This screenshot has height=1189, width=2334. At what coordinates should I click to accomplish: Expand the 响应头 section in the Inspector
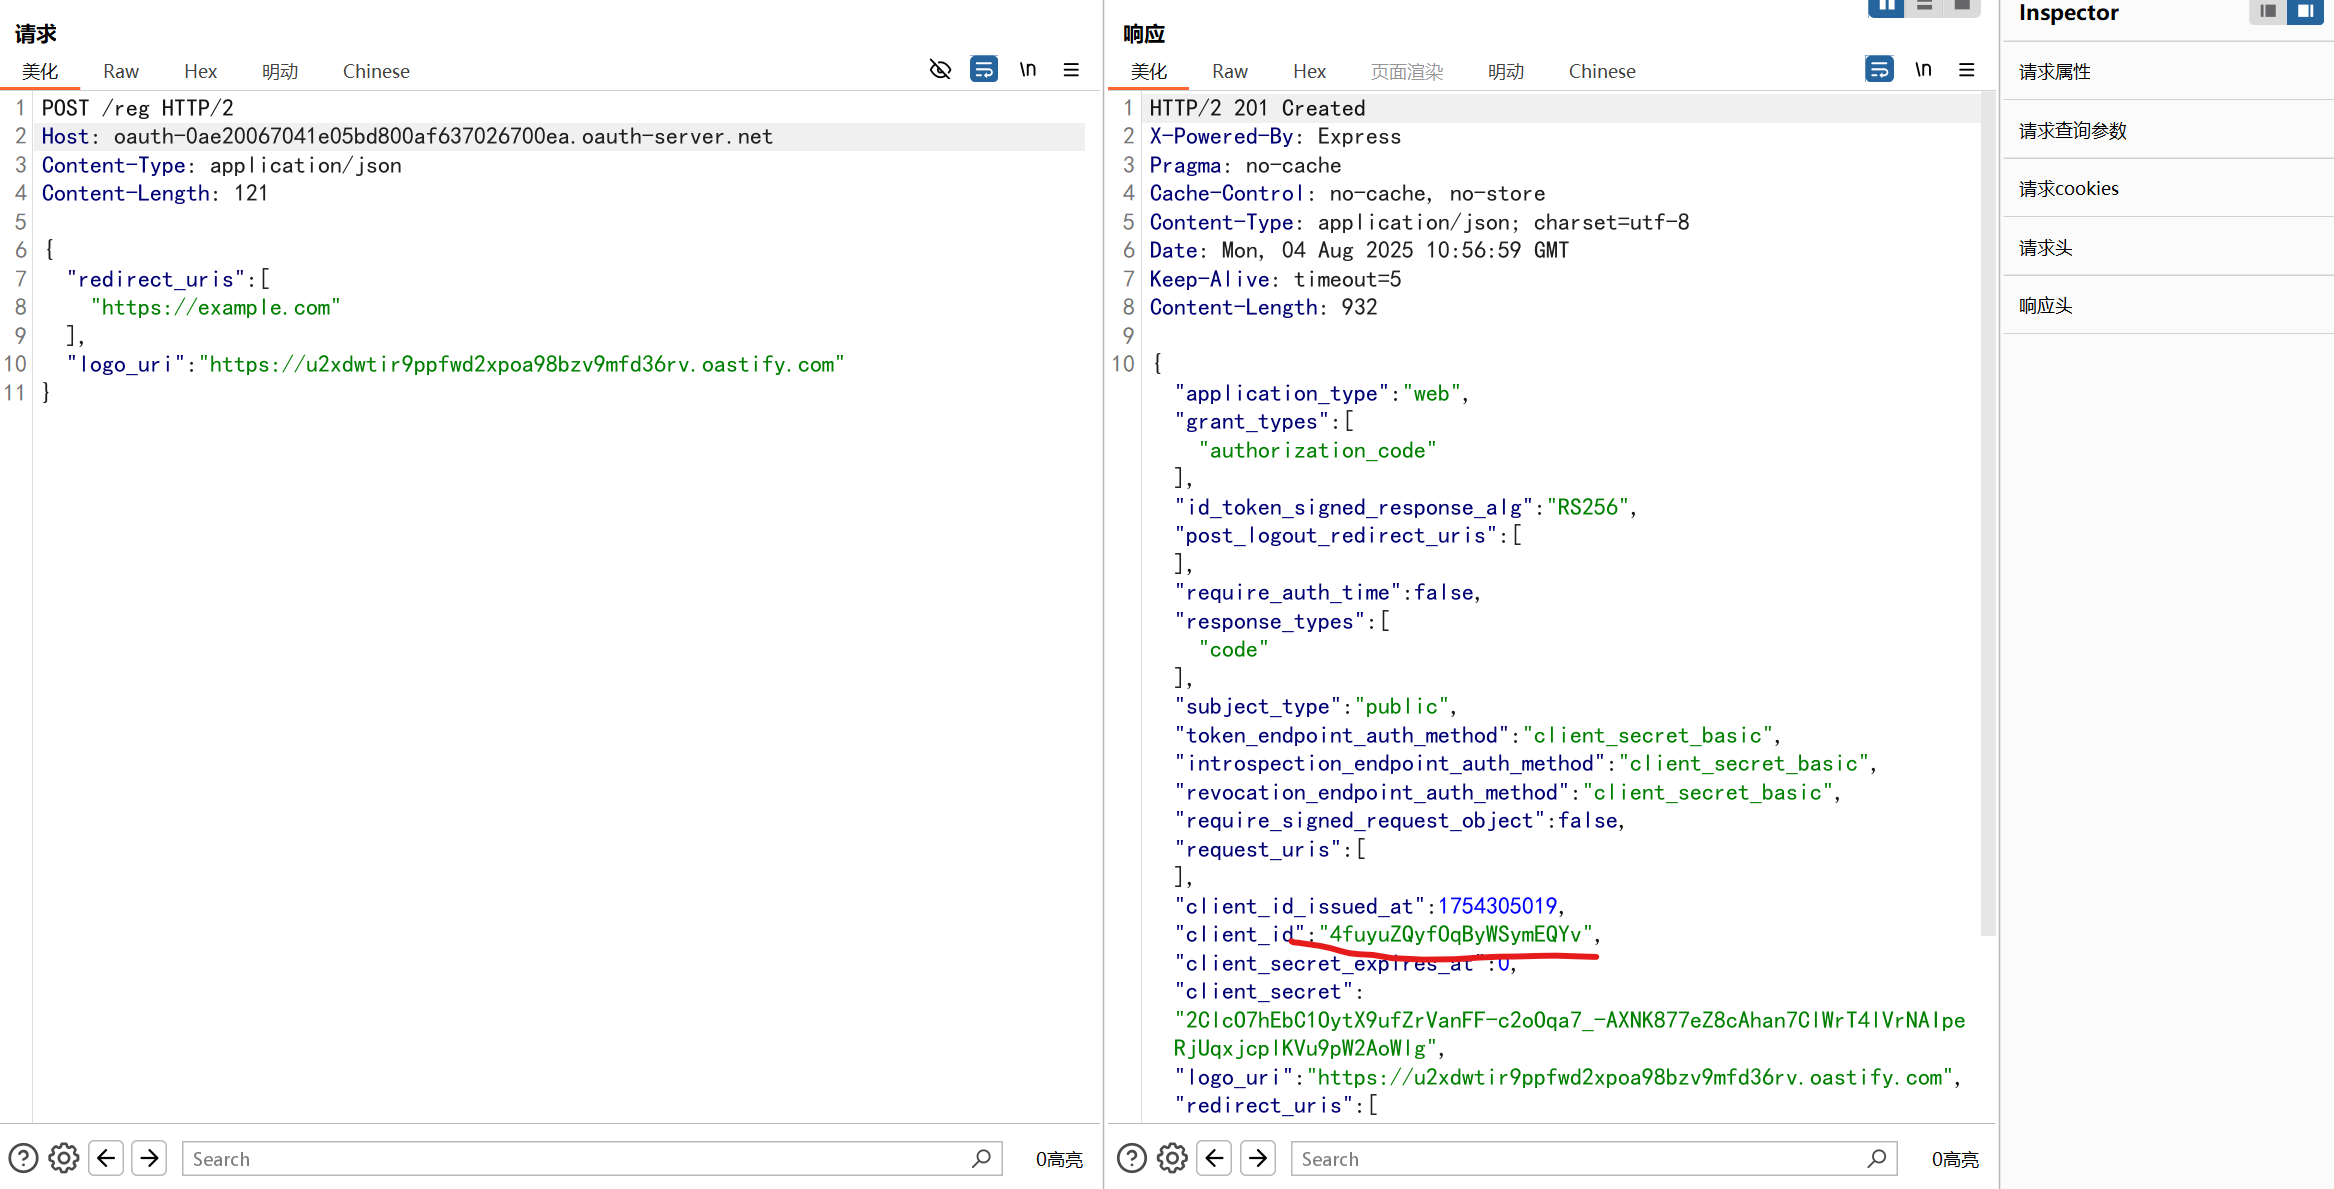[x=2045, y=305]
